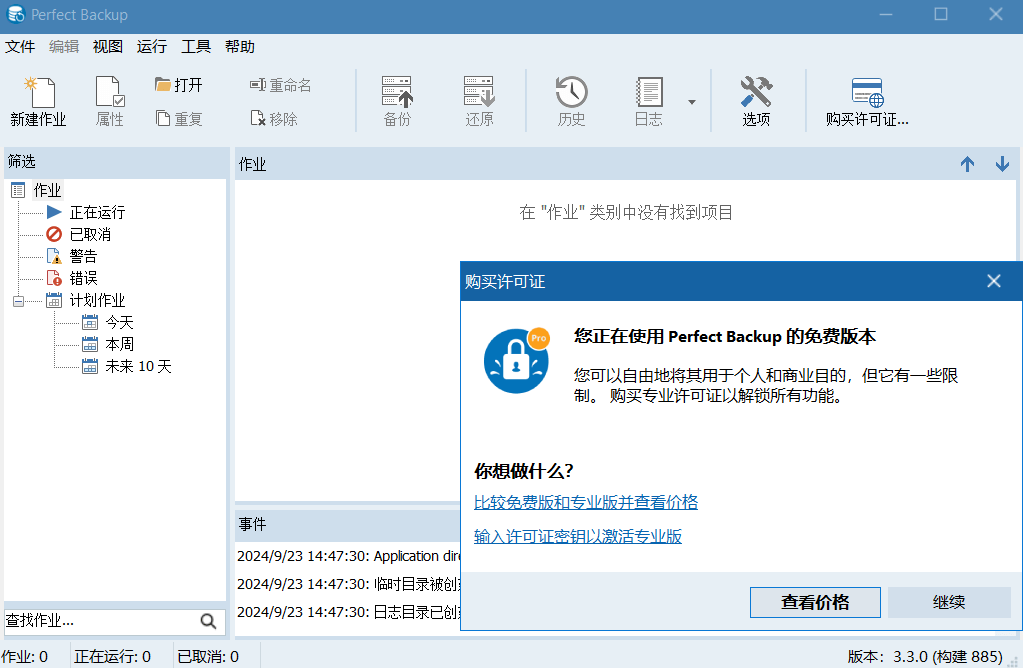The width and height of the screenshot is (1023, 668).
Task: Click the version 3.3.0 status text
Action: pos(924,656)
